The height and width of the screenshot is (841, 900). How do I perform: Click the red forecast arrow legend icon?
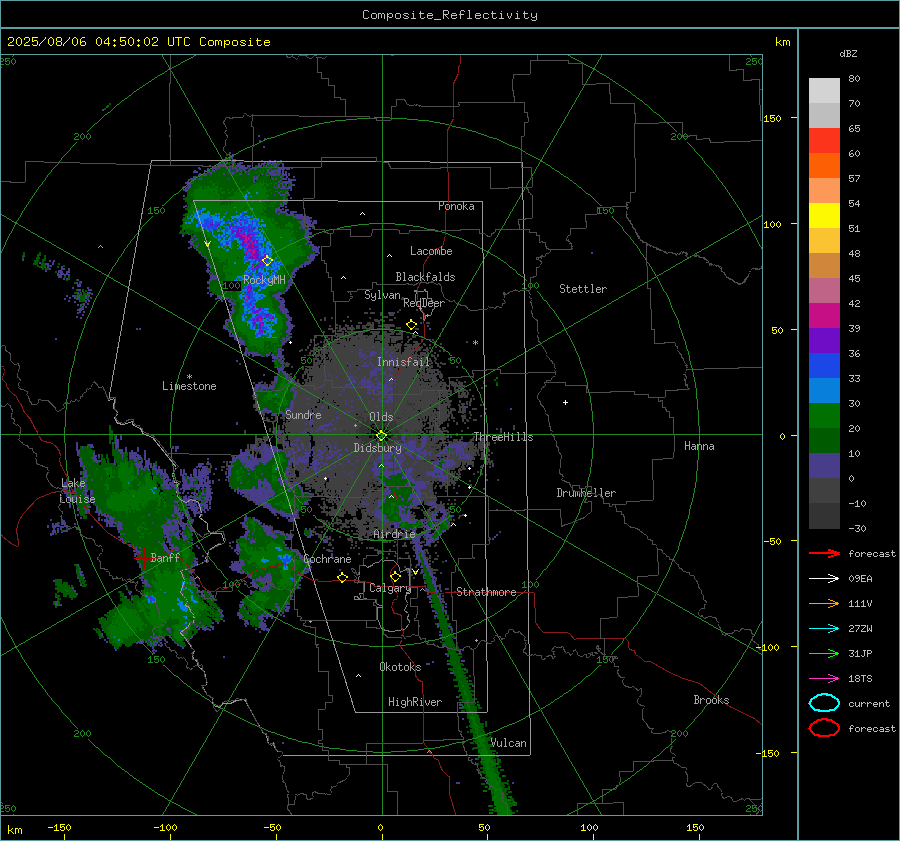pos(824,553)
